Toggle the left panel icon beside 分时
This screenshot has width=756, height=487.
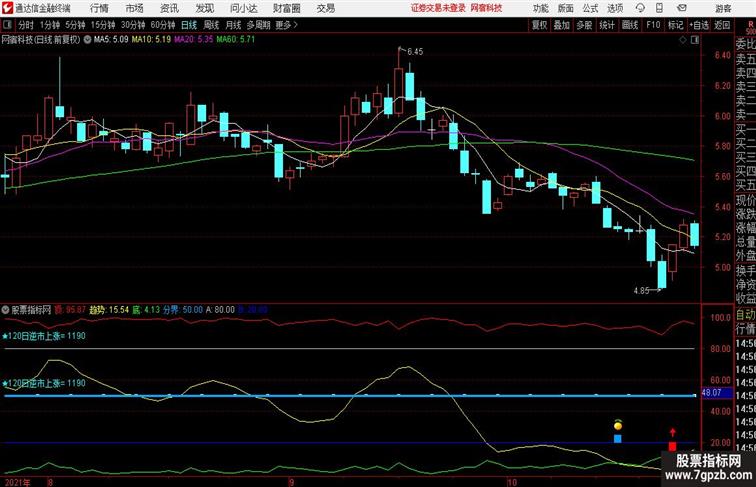pos(7,25)
